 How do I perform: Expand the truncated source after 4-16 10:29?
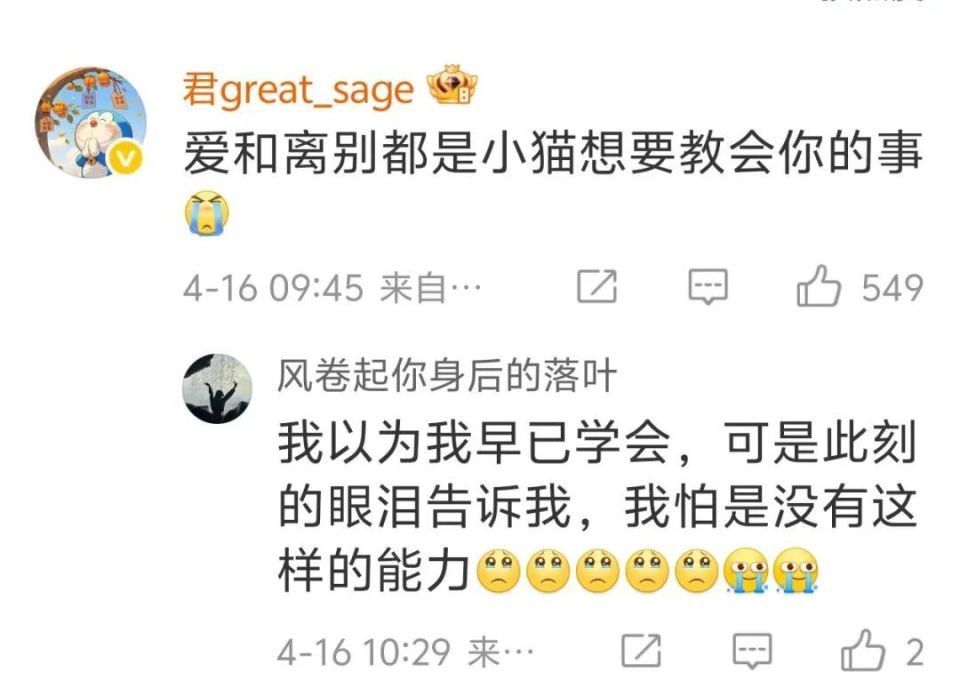[501, 652]
